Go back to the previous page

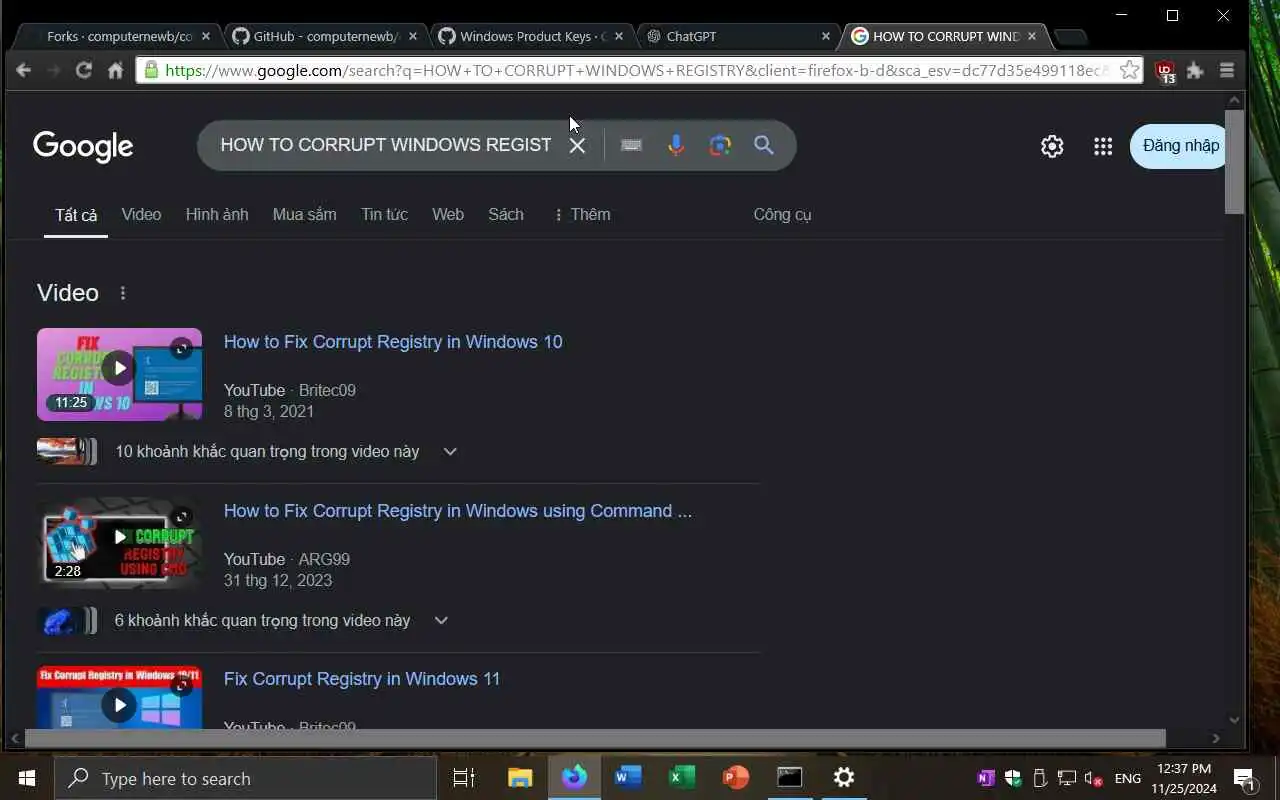click(24, 70)
